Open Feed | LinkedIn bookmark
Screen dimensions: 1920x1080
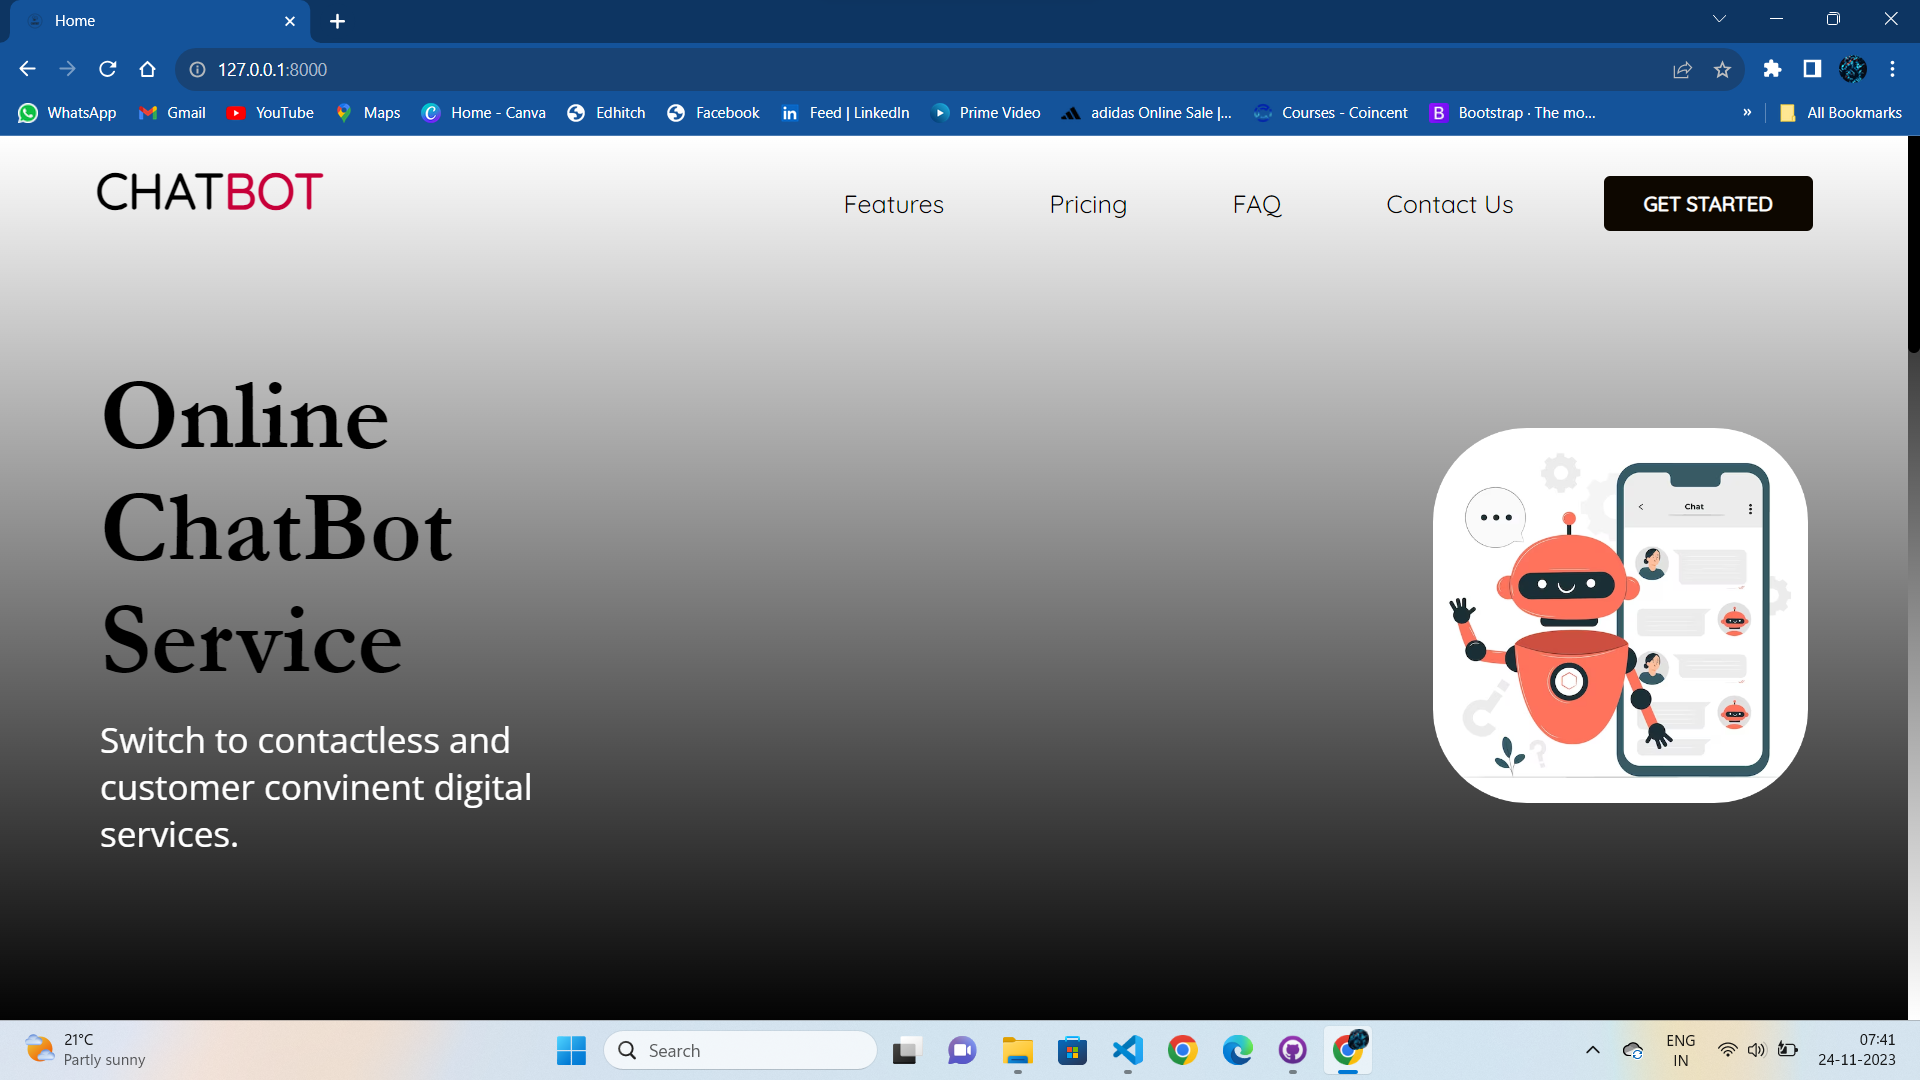click(845, 113)
